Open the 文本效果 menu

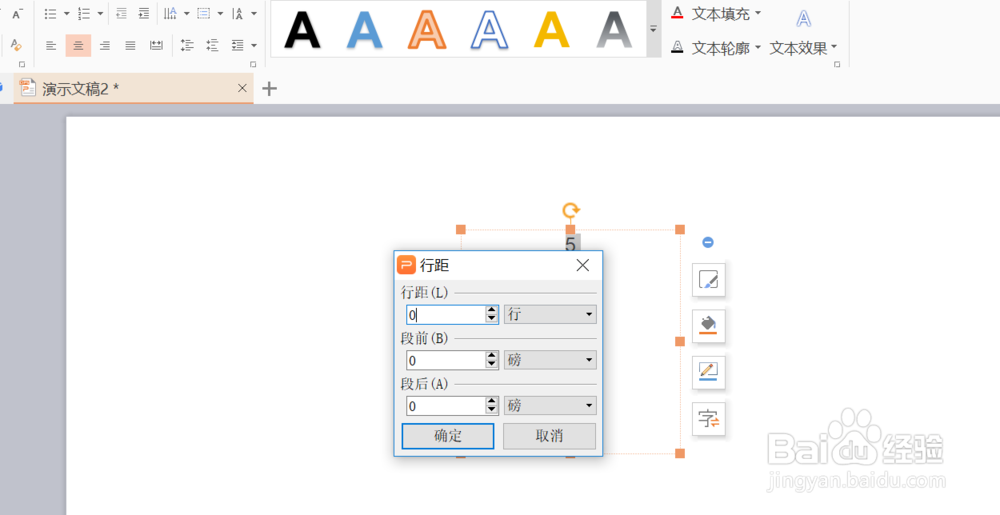tap(804, 48)
